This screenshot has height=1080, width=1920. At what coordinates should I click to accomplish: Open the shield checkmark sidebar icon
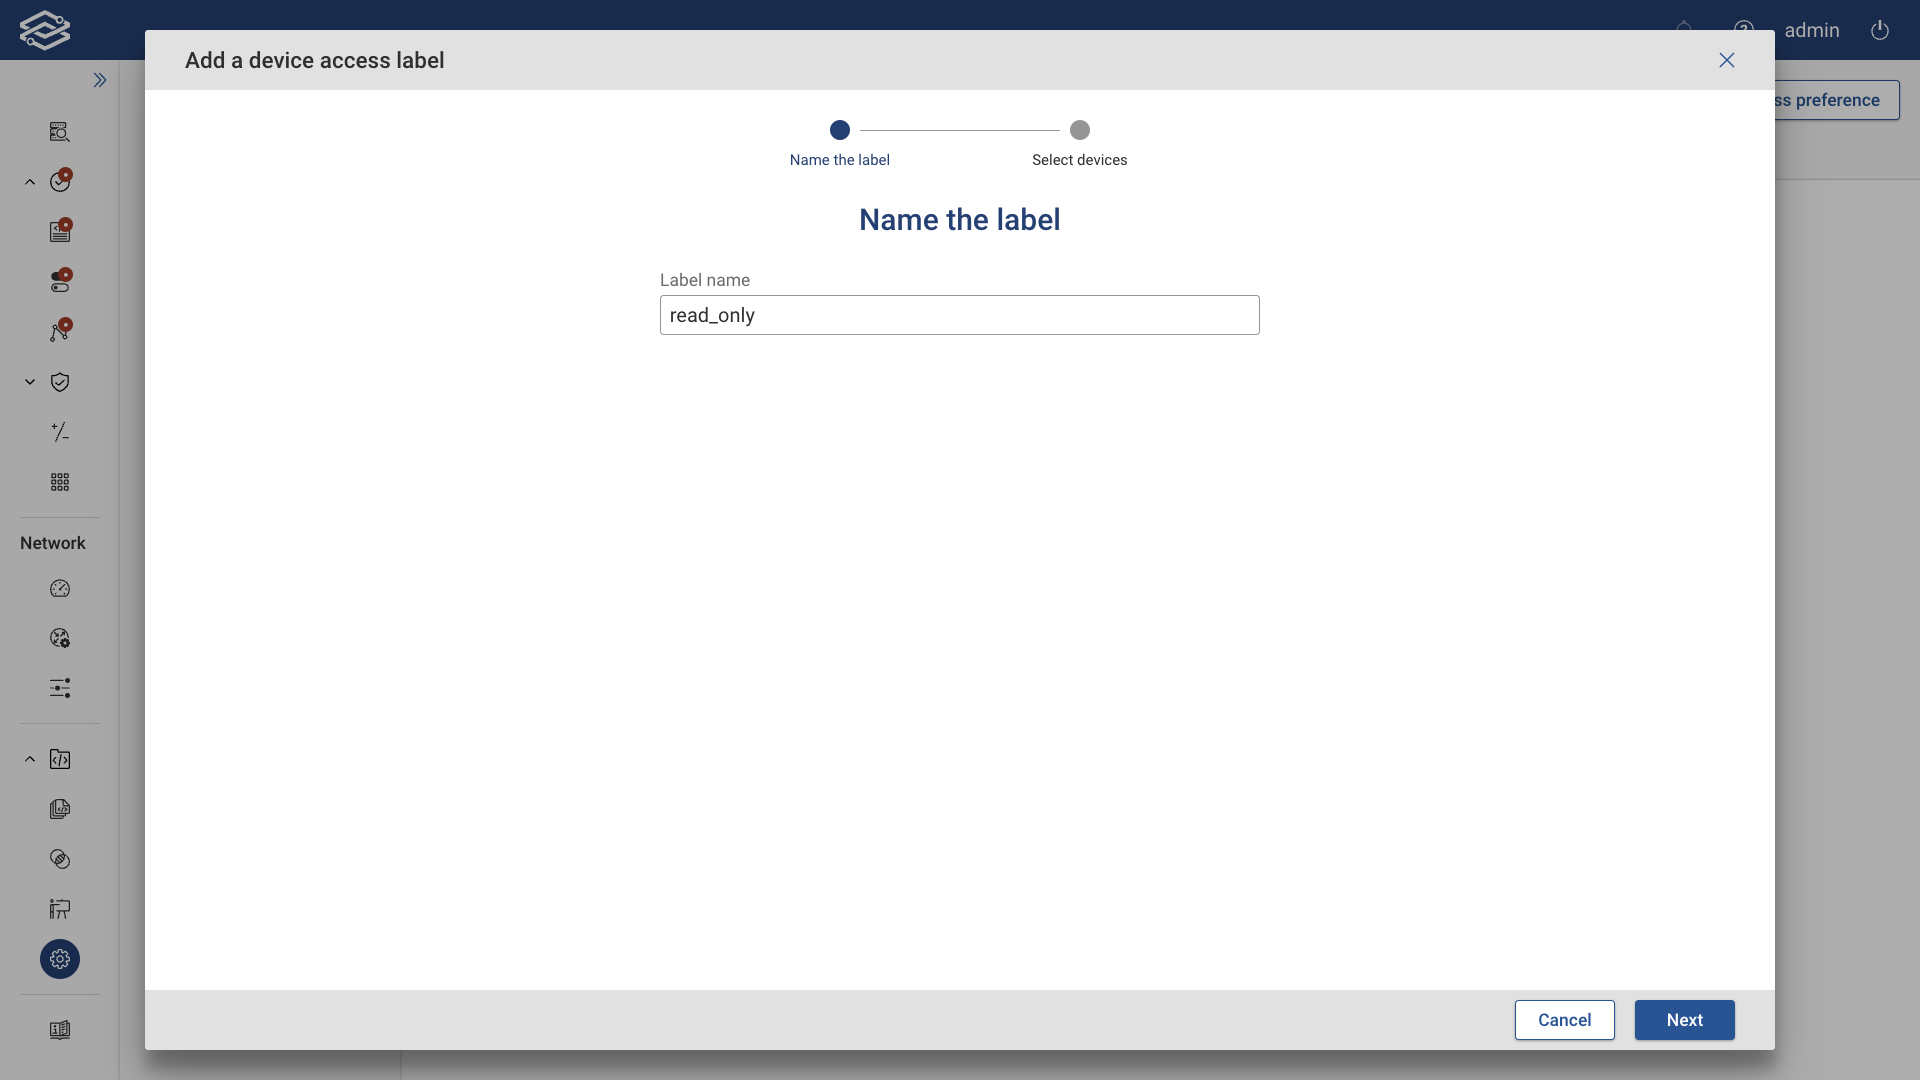(60, 382)
